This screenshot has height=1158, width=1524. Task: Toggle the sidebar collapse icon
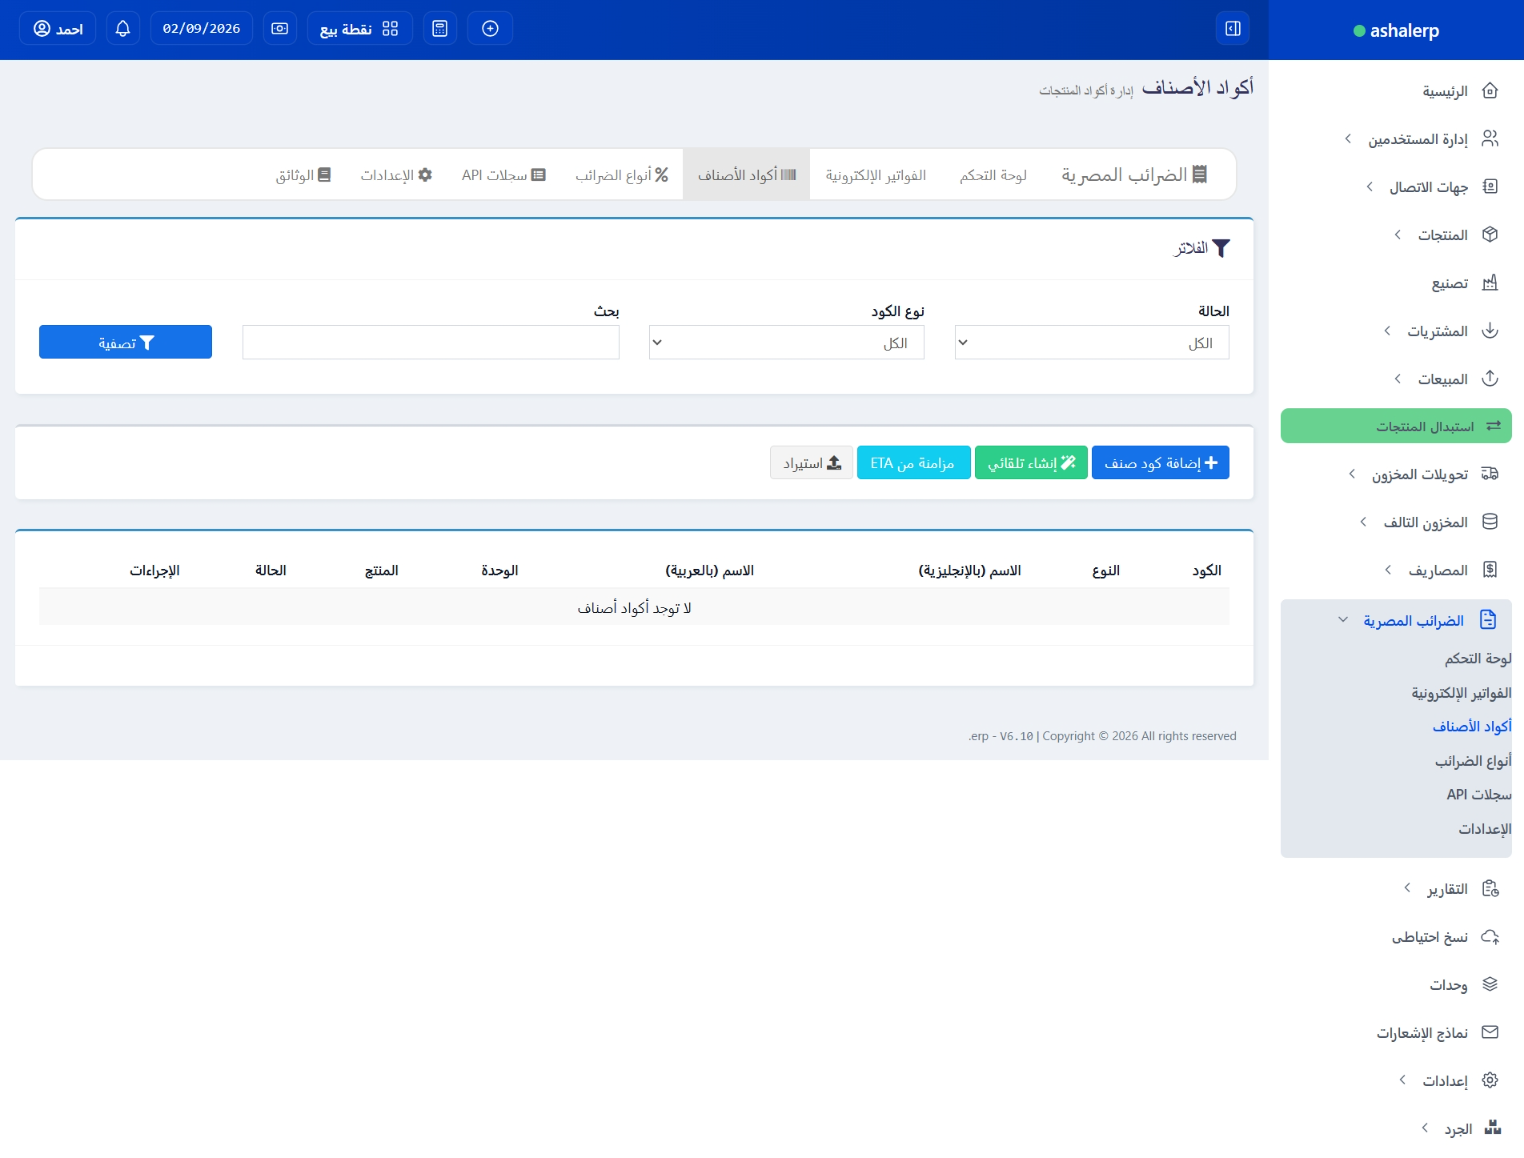pos(1233,28)
